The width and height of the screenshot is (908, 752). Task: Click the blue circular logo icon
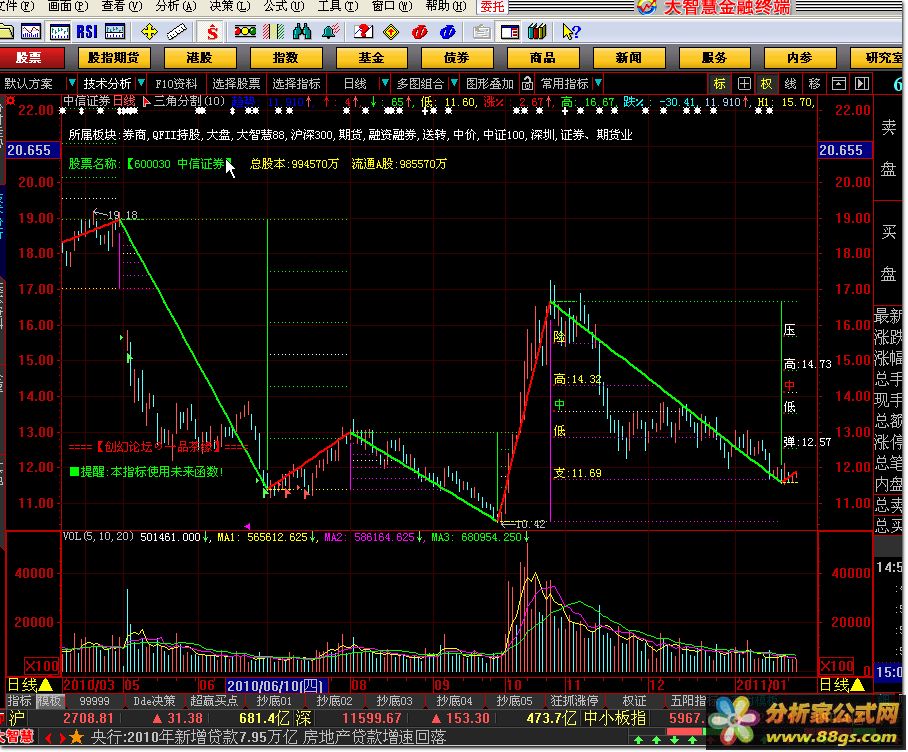[x=448, y=31]
